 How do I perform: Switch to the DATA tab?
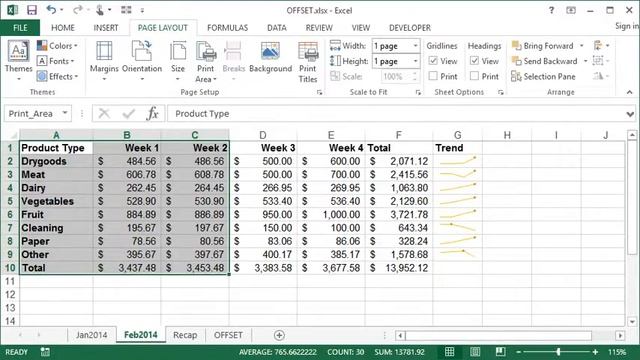coord(277,28)
